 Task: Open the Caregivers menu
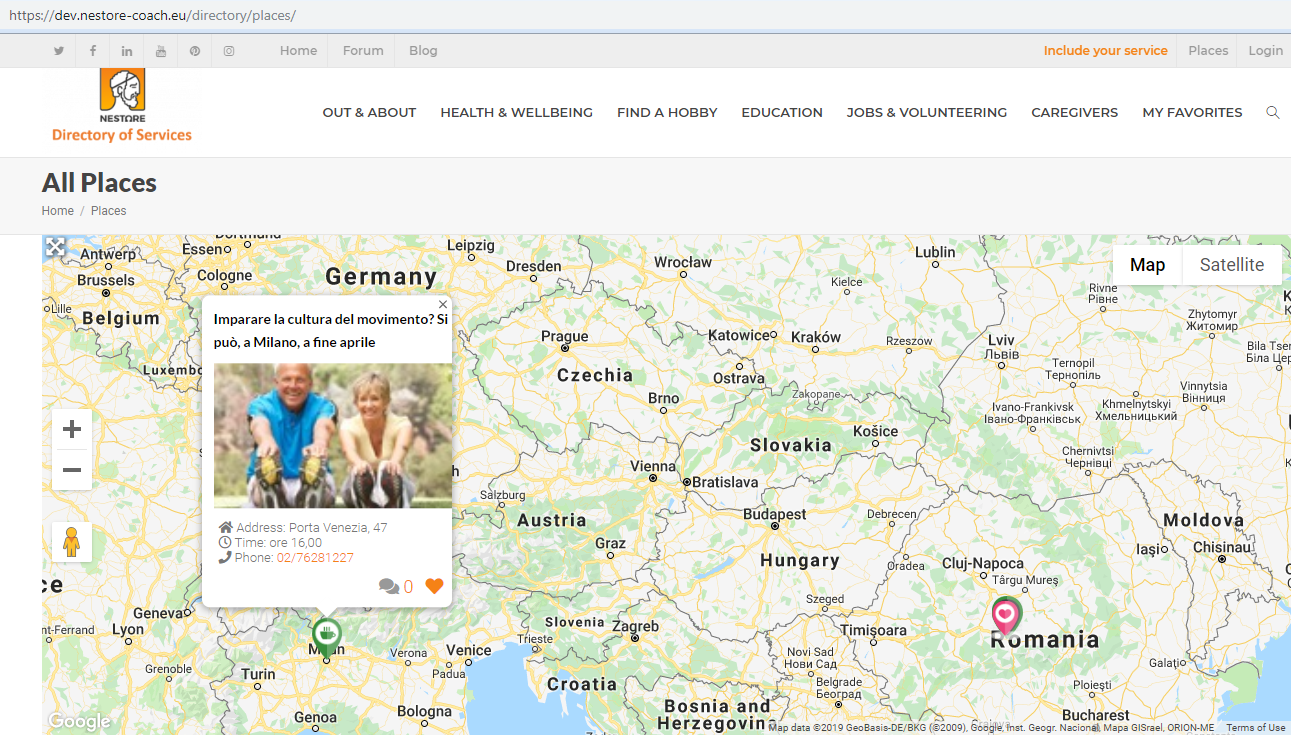point(1075,113)
